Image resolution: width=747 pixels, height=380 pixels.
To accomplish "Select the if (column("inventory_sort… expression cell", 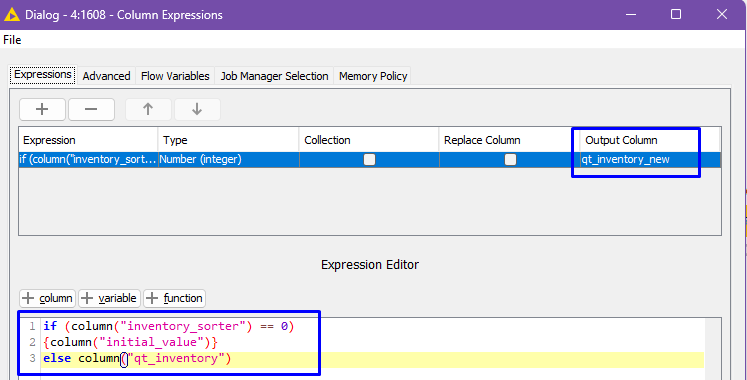I will tap(88, 160).
